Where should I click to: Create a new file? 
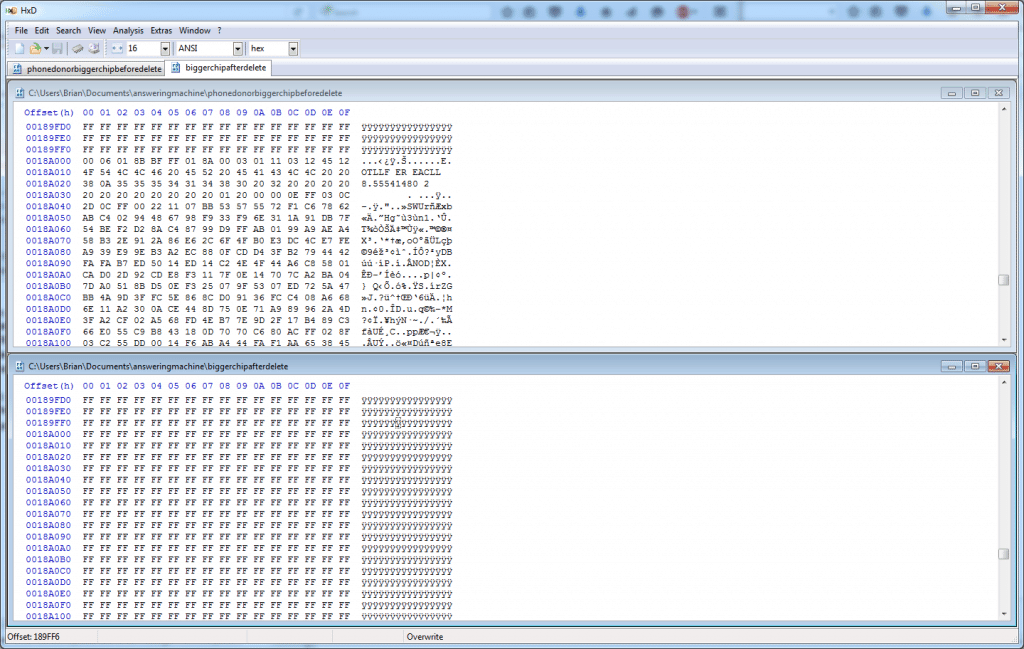(20, 48)
